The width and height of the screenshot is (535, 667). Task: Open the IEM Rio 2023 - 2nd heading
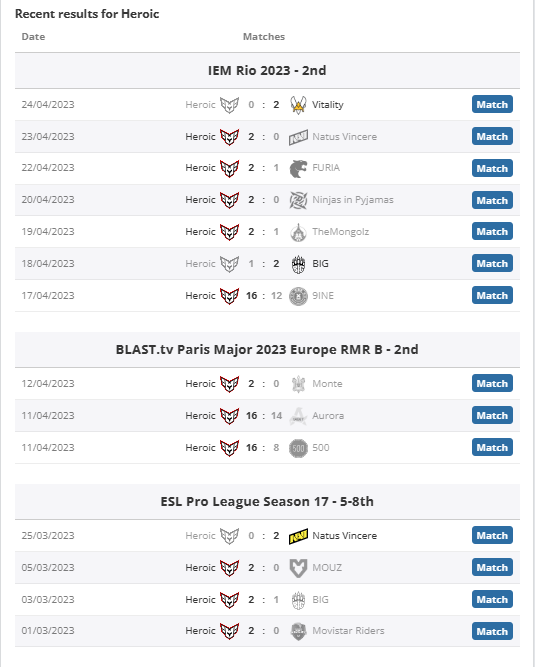267,71
